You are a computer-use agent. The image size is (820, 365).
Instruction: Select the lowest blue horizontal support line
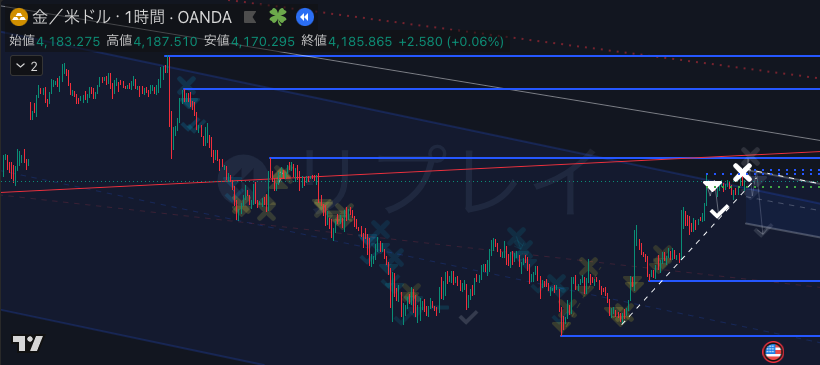tap(690, 336)
